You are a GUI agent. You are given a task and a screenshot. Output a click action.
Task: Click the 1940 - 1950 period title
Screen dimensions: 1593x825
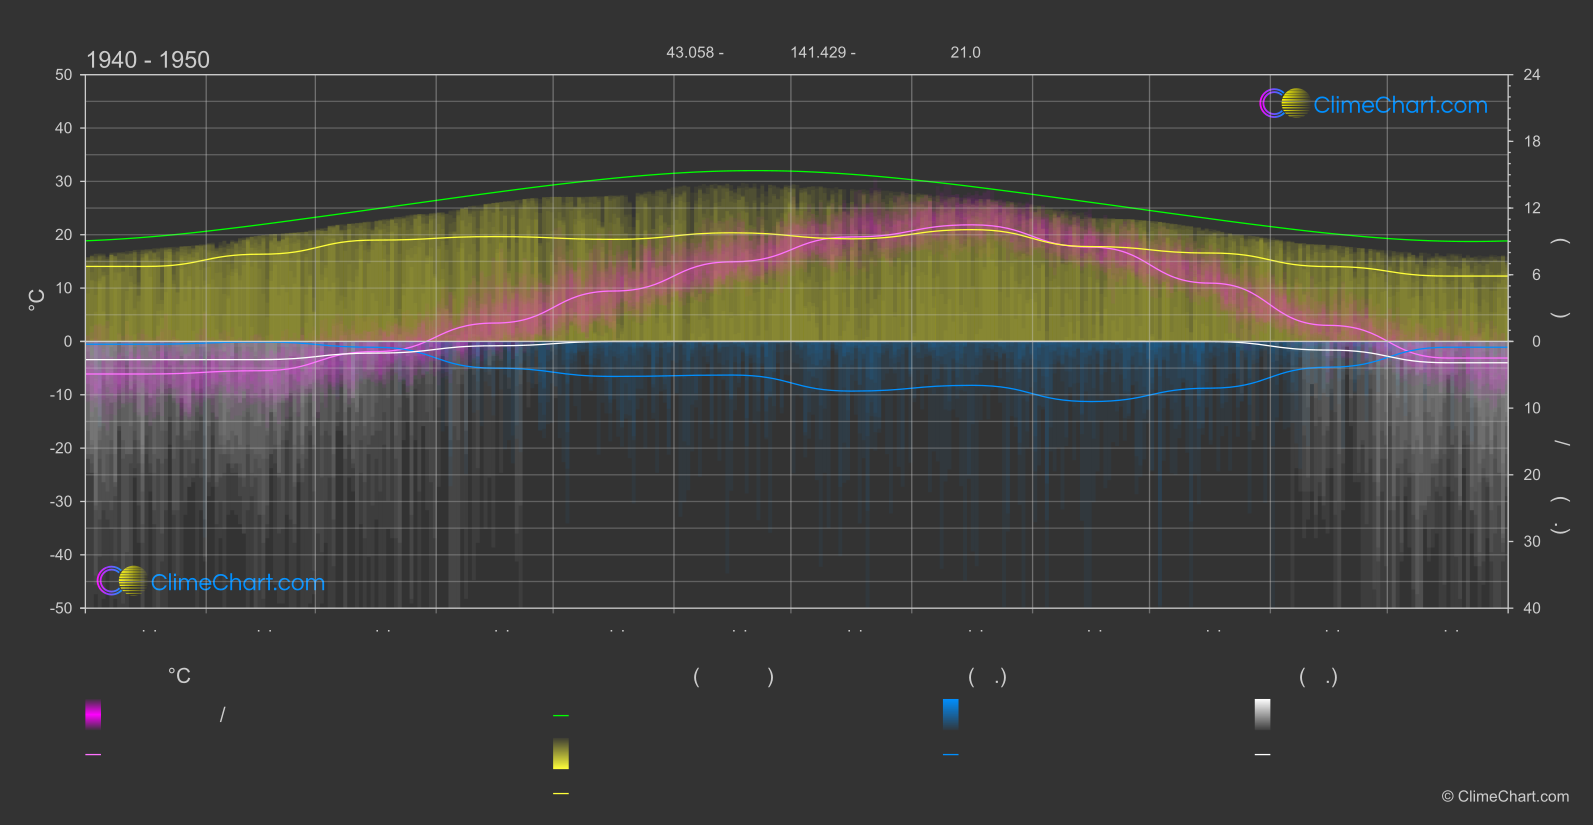click(148, 60)
